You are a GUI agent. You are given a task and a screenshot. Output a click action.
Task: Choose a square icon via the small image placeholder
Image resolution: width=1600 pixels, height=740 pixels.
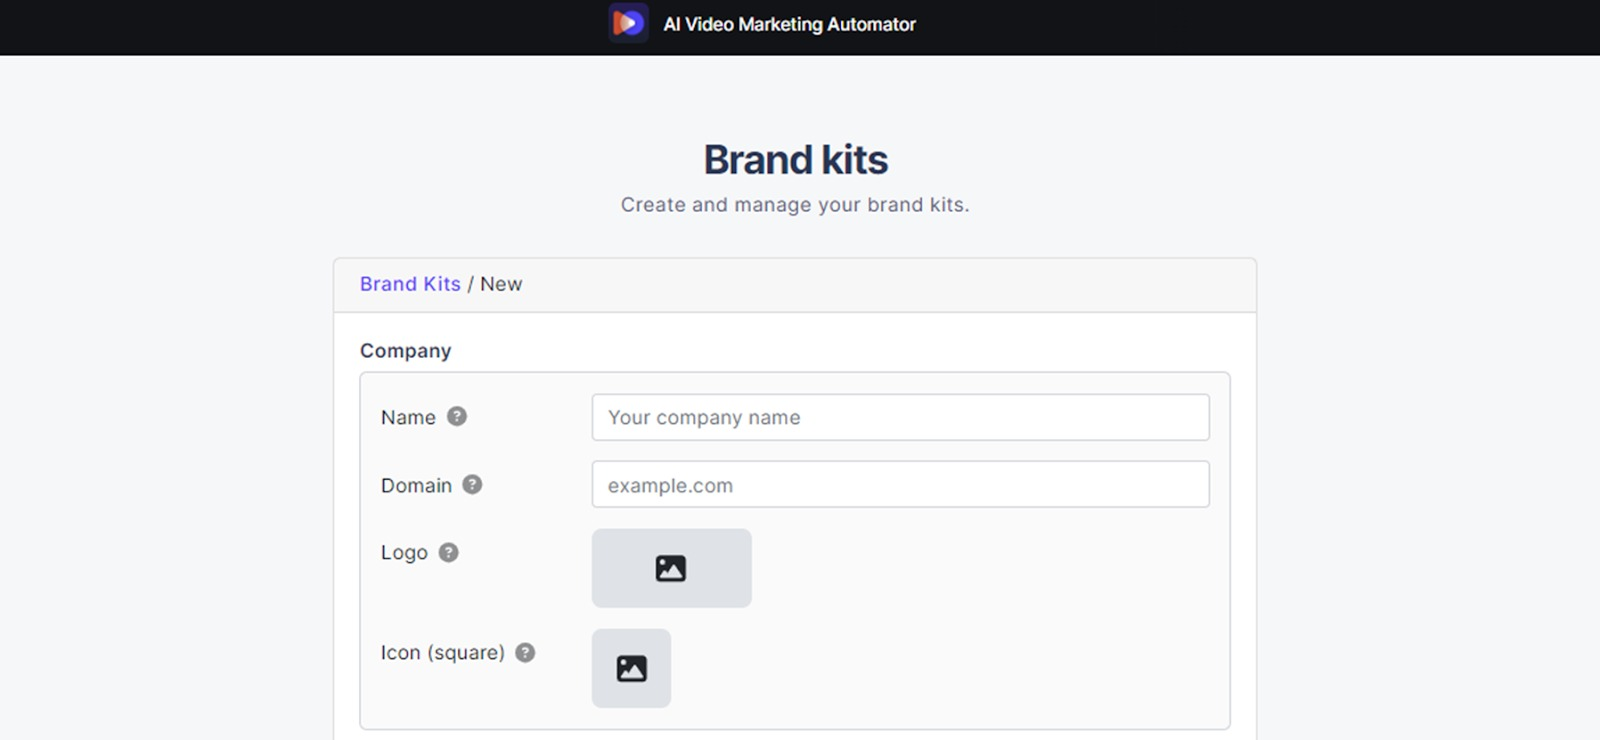point(631,668)
